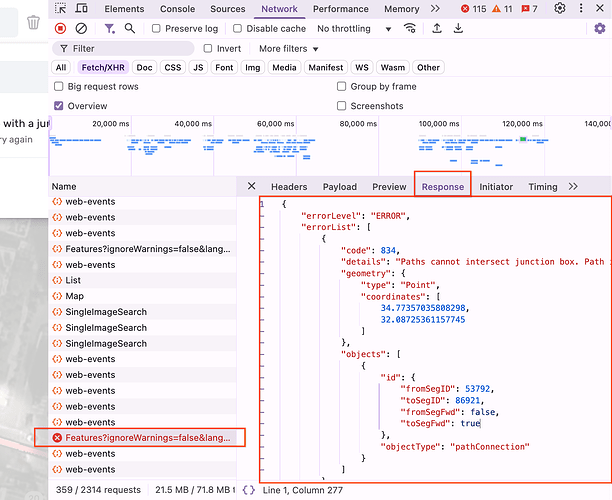Image resolution: width=612 pixels, height=500 pixels.
Task: Open the Initiator tab
Action: (x=496, y=187)
